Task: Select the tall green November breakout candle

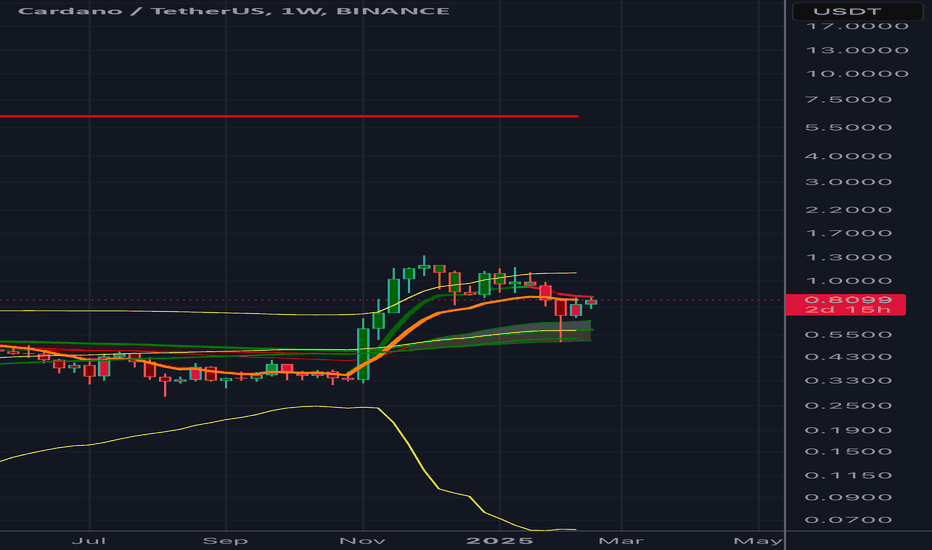Action: click(363, 354)
